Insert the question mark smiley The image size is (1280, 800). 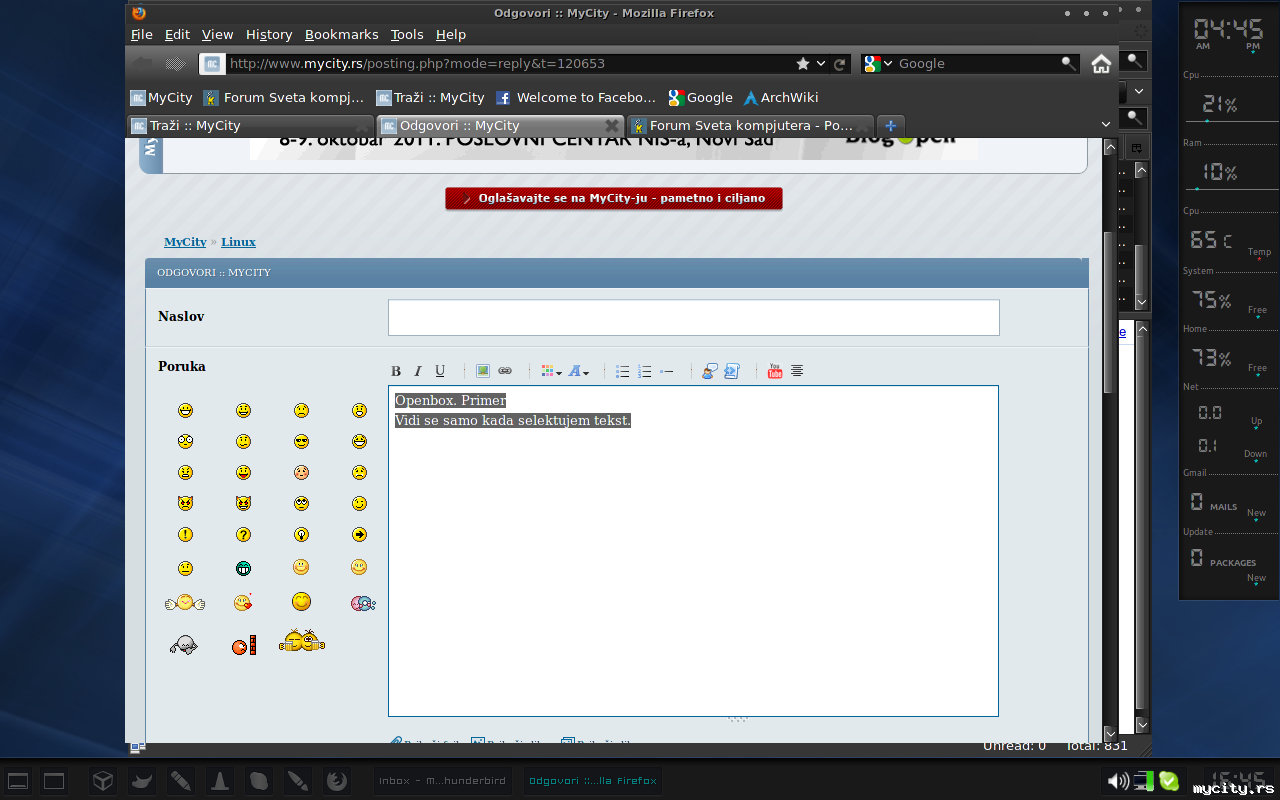pos(243,535)
